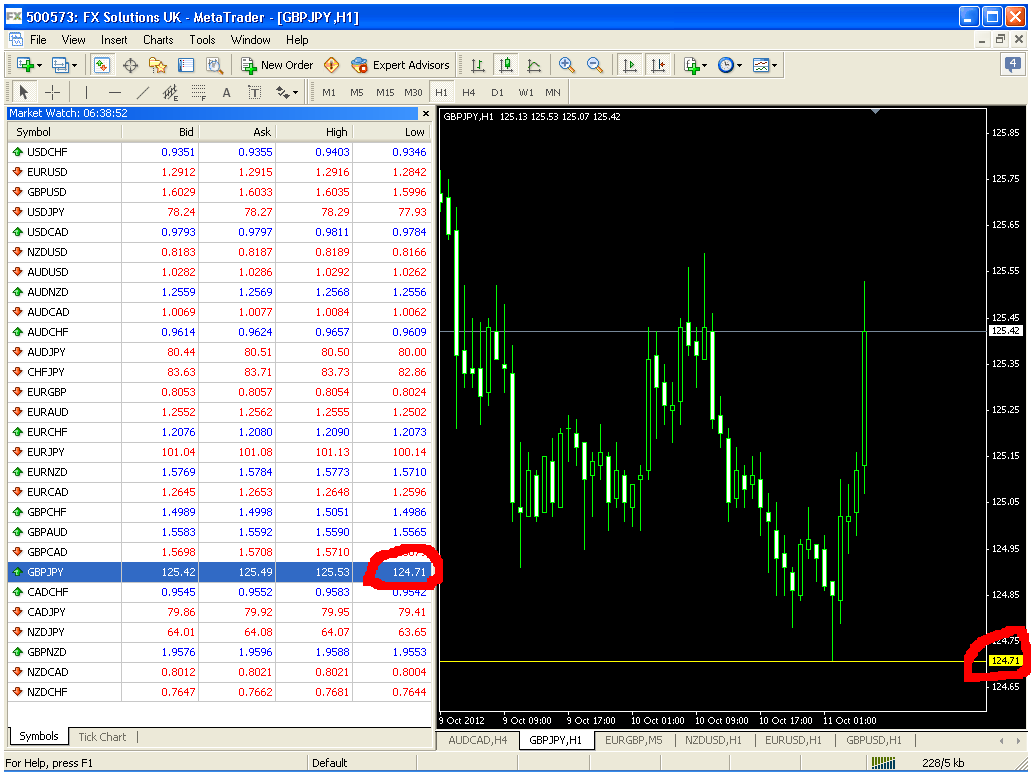Select the Crosshair tool
The width and height of the screenshot is (1032, 776).
[52, 92]
